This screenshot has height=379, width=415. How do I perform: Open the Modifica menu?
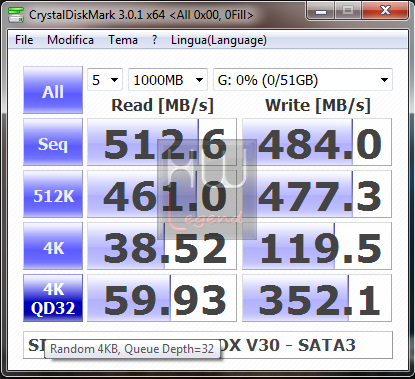(70, 40)
